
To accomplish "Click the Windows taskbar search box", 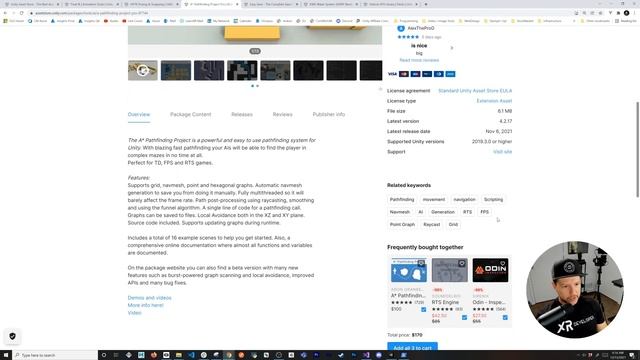I will point(55,355).
